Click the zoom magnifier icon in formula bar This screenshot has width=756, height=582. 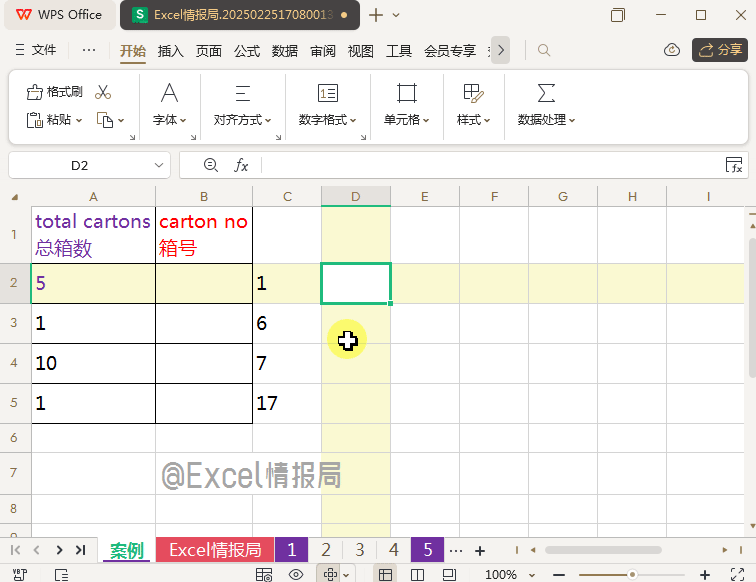point(210,165)
